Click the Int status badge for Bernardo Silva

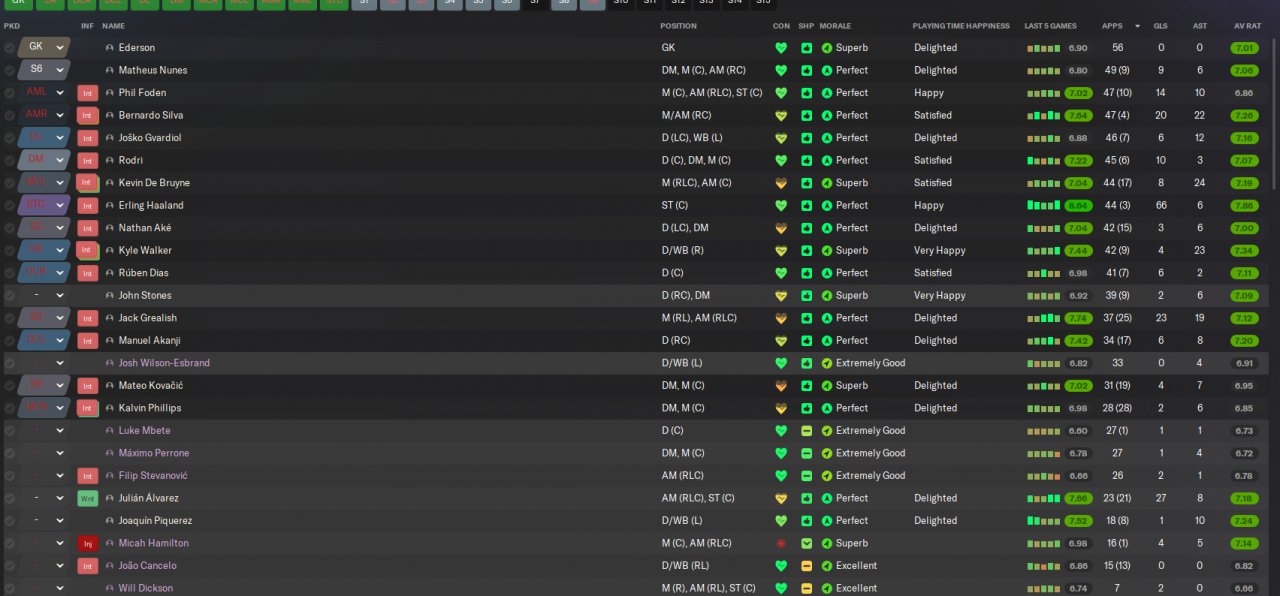point(88,115)
